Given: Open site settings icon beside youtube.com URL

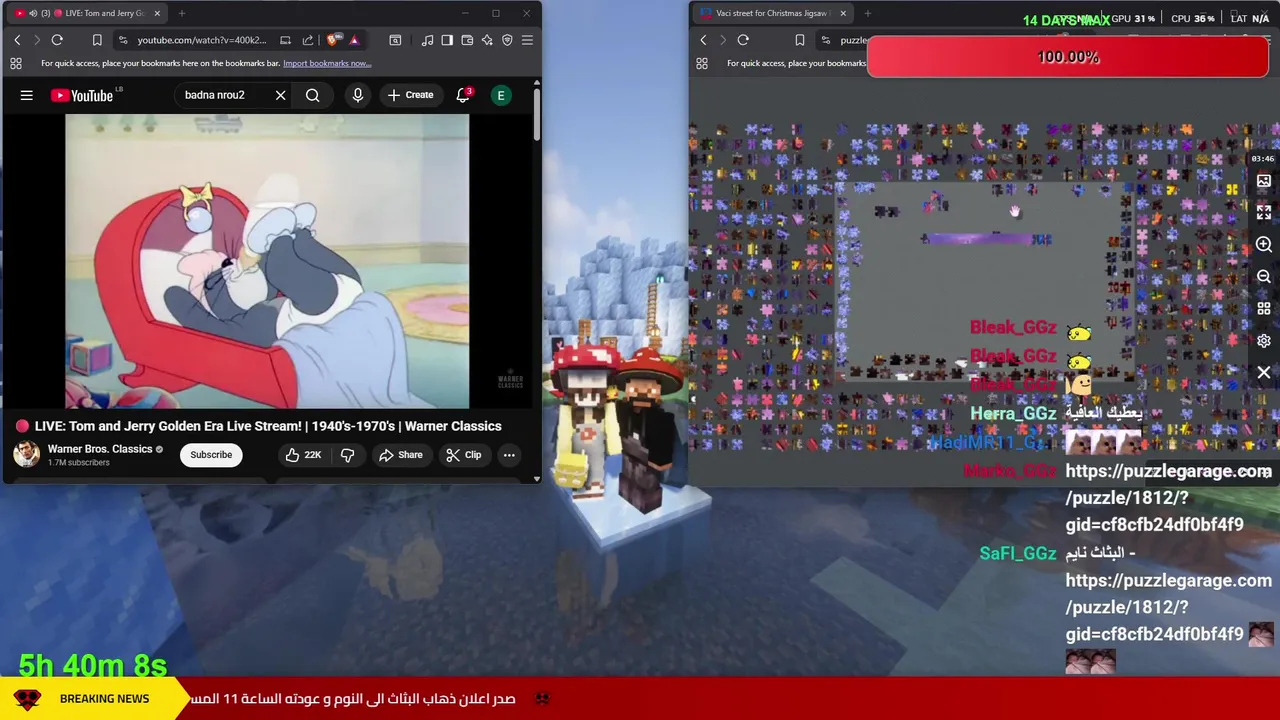Looking at the screenshot, I should [123, 40].
